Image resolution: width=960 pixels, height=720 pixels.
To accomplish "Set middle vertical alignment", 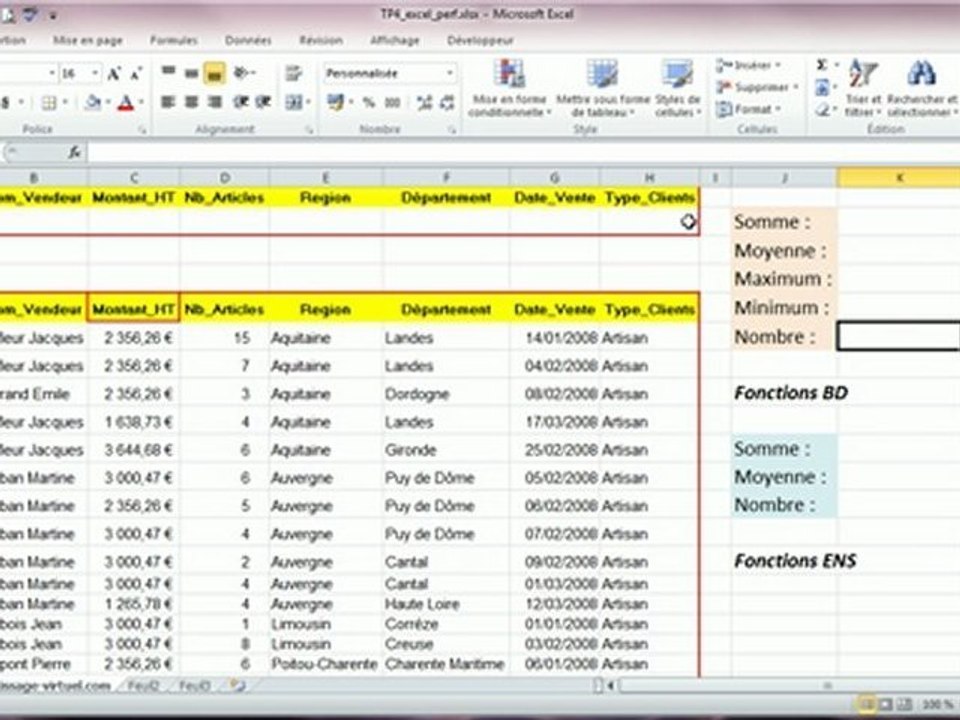I will tap(191, 73).
